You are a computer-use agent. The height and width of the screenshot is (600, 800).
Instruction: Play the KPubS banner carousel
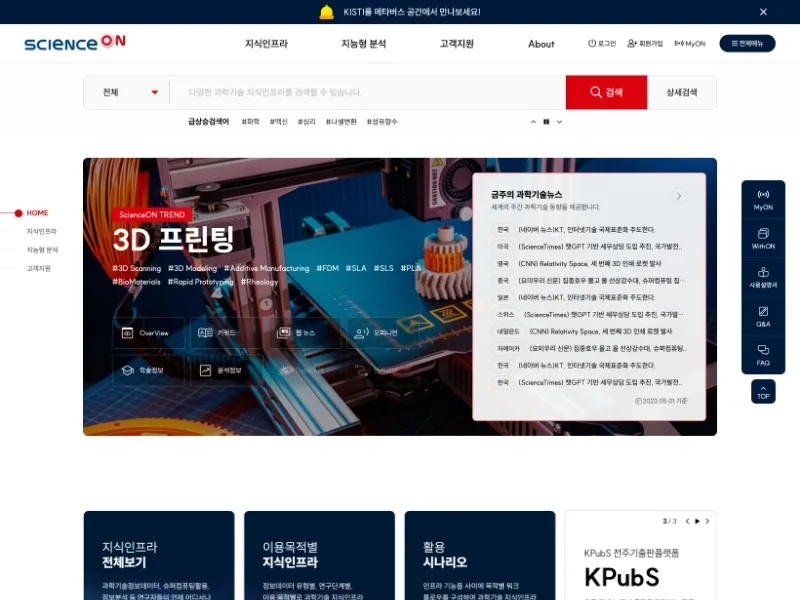tap(697, 521)
